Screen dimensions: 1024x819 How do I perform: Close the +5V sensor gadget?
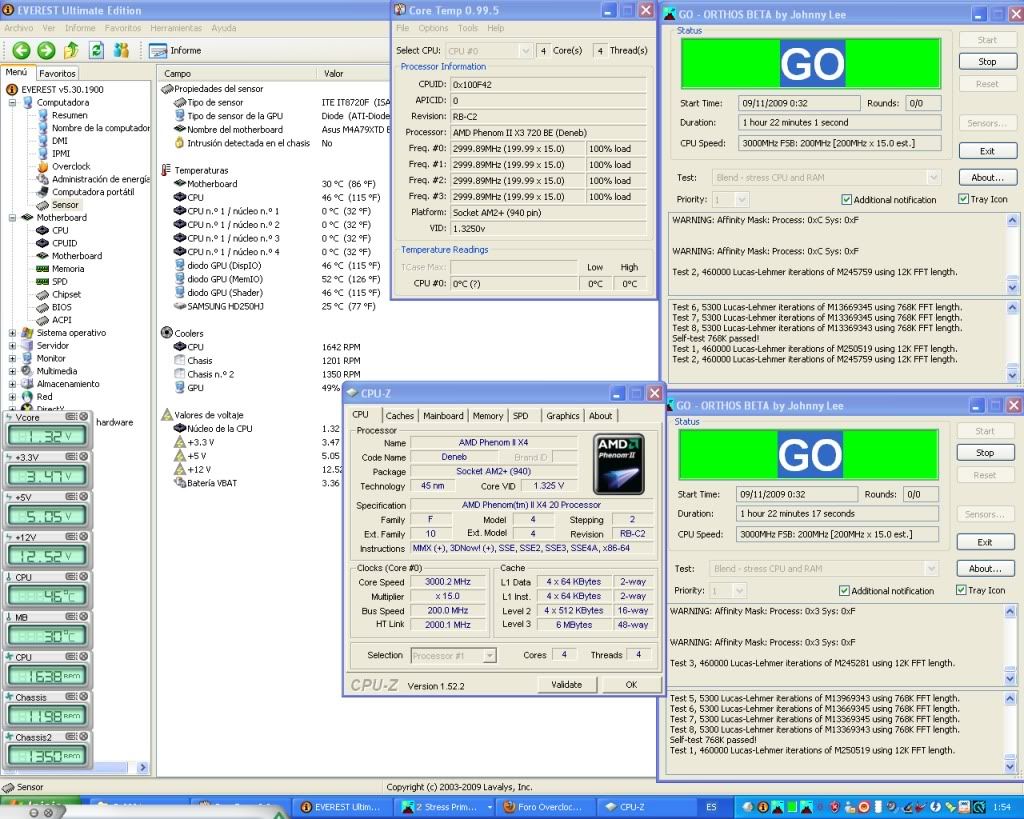pos(84,497)
